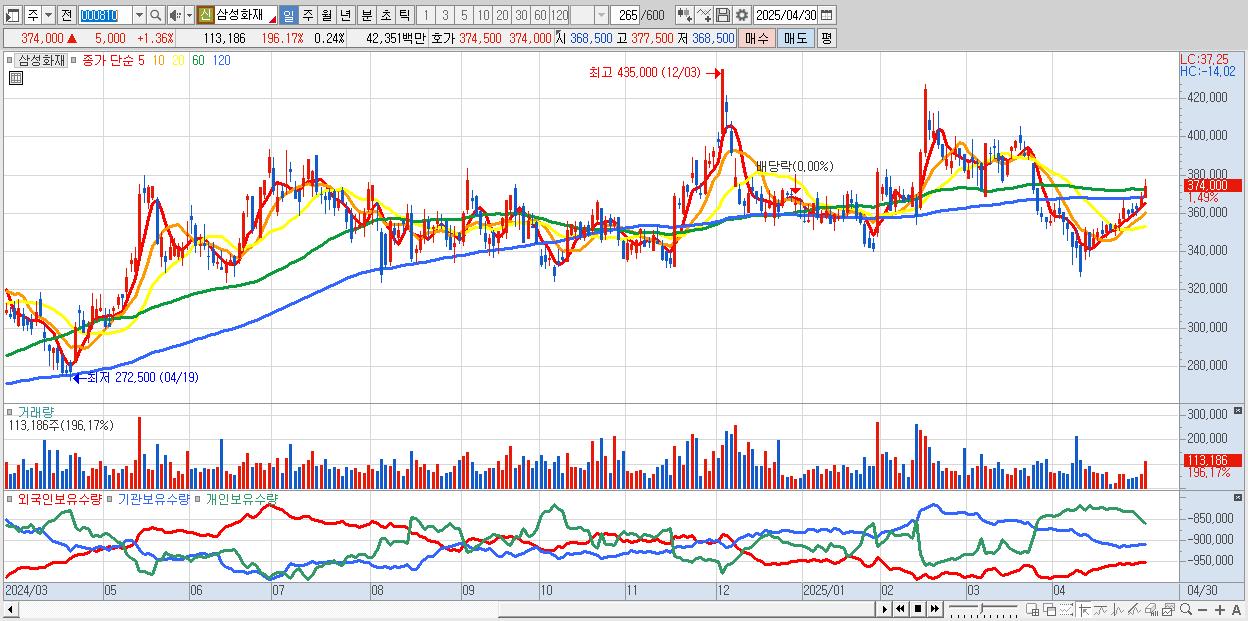Click the panel layout icon at top-left
This screenshot has width=1248, height=621.
(12, 16)
